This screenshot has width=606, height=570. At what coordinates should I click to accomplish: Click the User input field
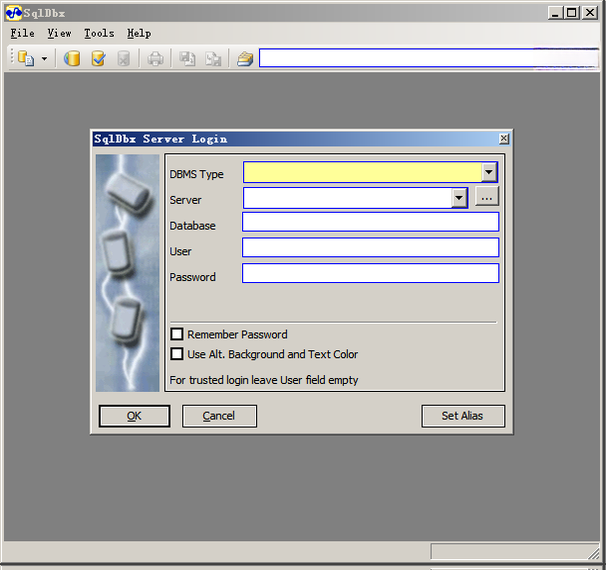tap(371, 247)
